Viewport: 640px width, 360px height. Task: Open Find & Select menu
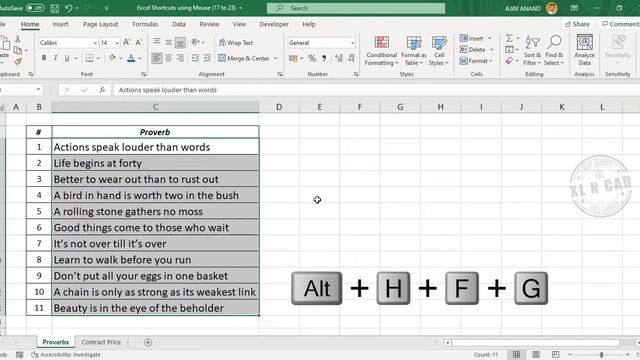(x=554, y=51)
